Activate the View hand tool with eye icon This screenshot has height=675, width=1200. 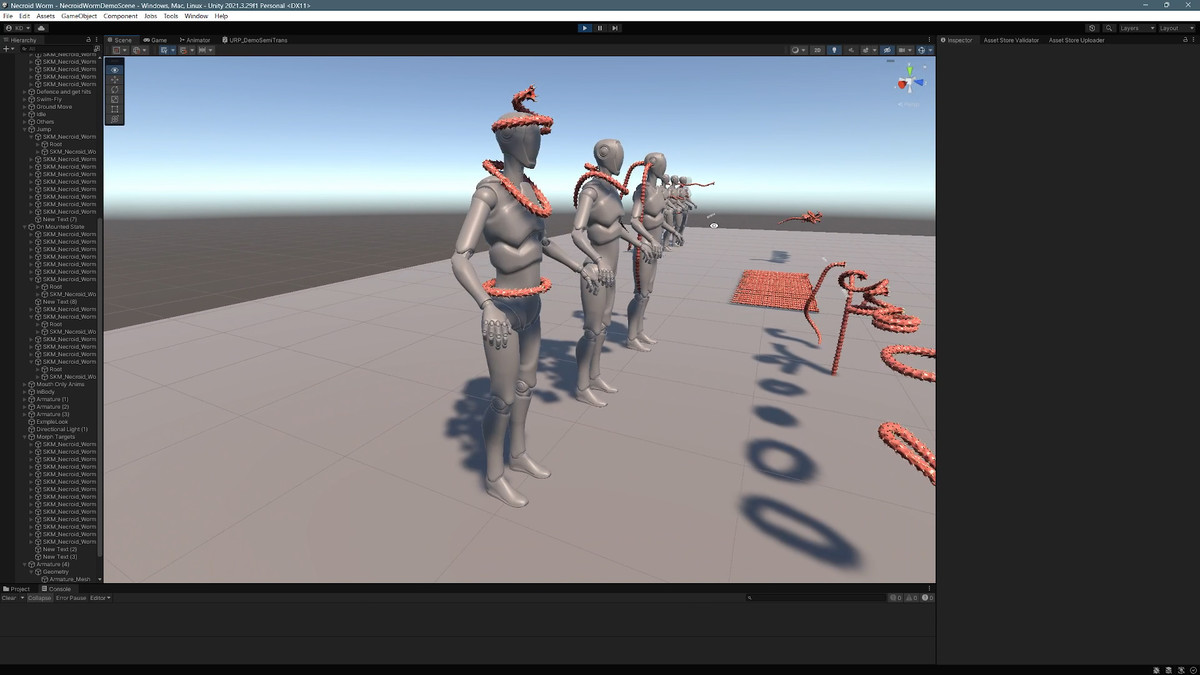pos(115,69)
